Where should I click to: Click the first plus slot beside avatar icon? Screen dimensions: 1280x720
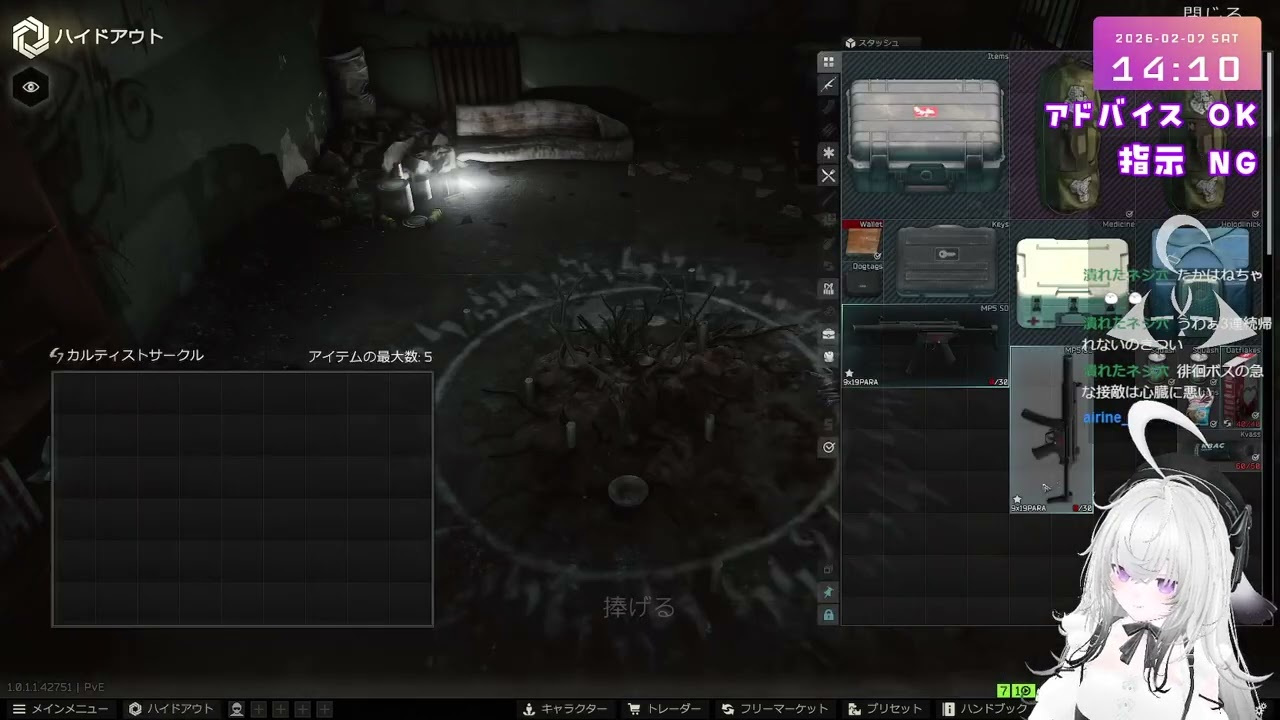pyautogui.click(x=258, y=709)
